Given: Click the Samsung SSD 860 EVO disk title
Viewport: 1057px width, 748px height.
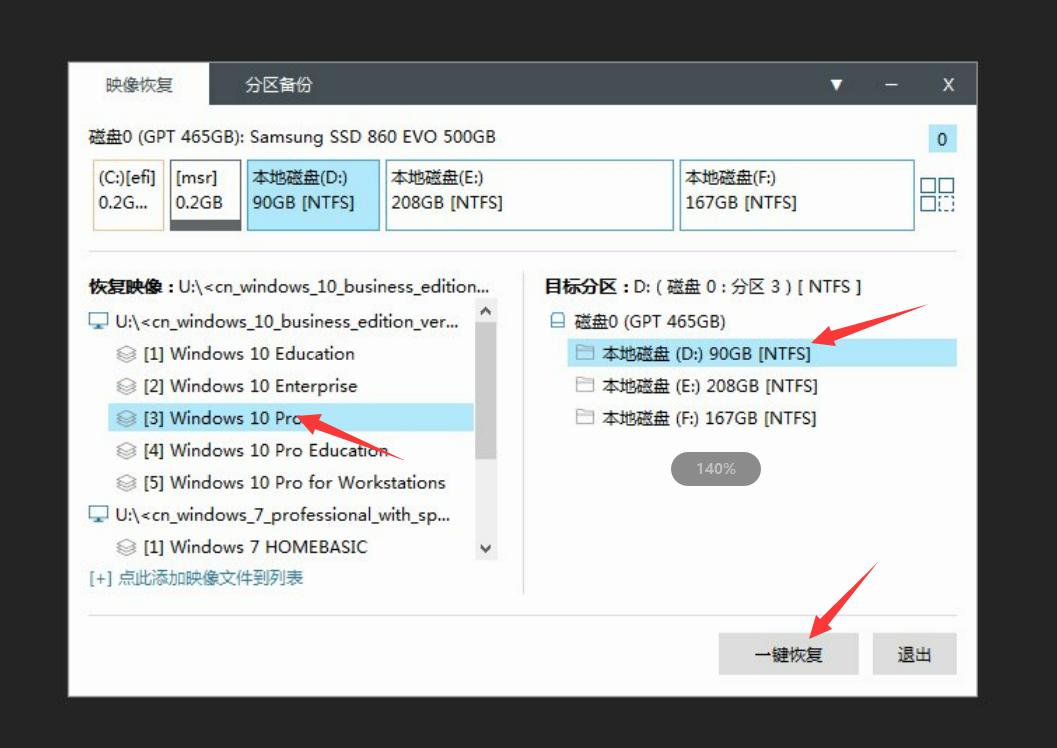Looking at the screenshot, I should [x=292, y=137].
